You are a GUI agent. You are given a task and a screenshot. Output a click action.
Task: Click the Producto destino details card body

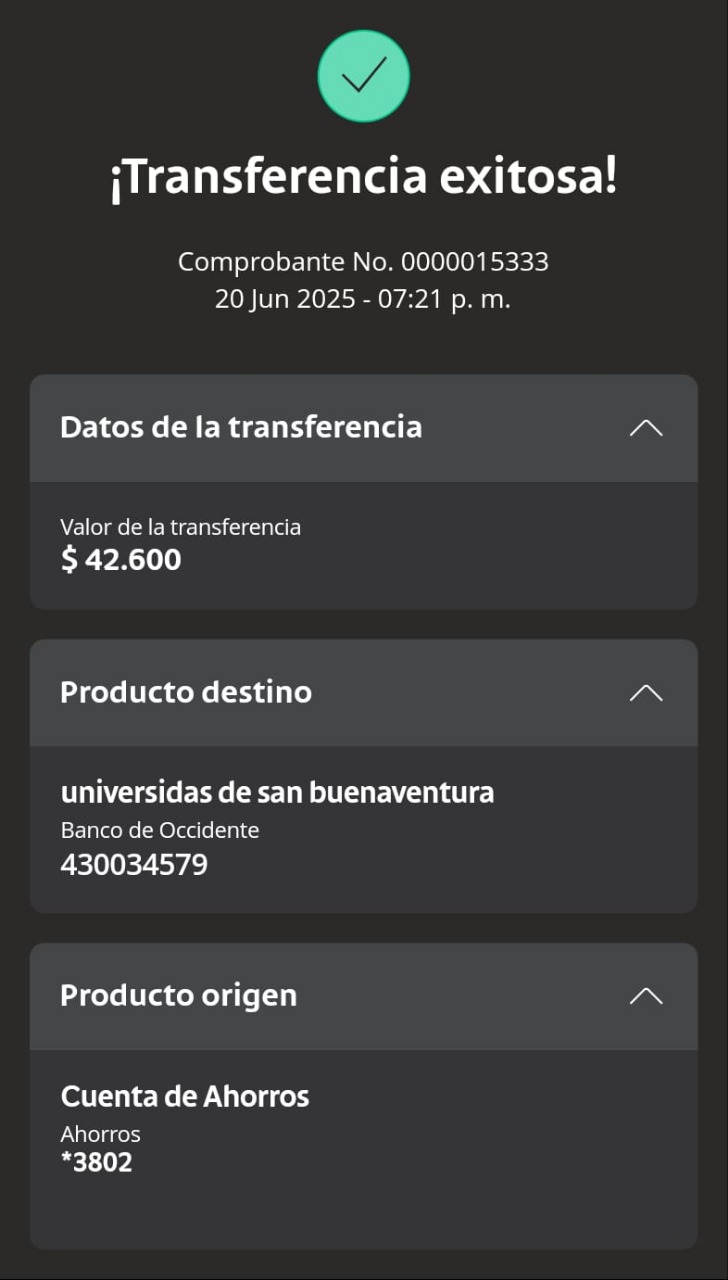[364, 830]
